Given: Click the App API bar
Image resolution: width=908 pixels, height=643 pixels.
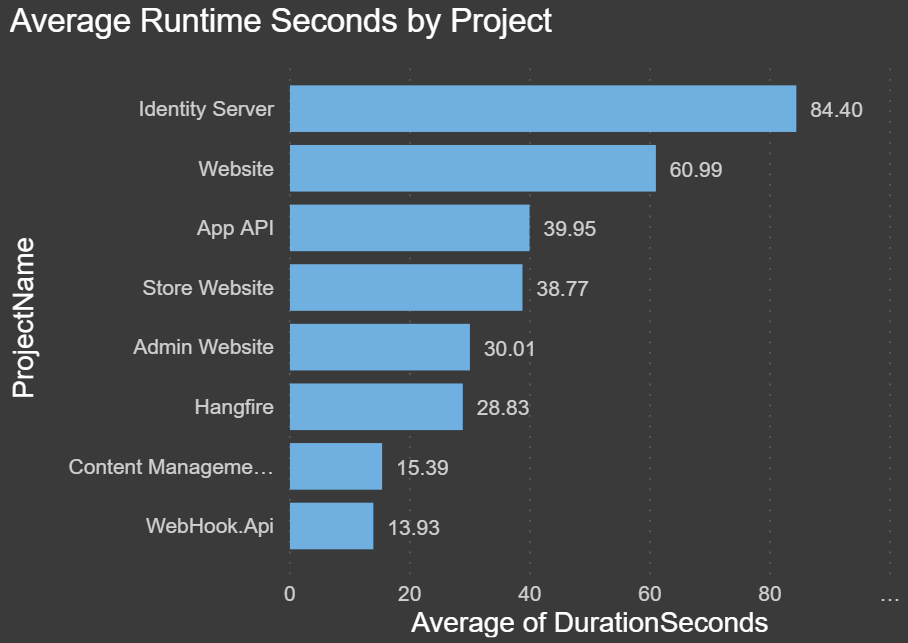Looking at the screenshot, I should 409,228.
